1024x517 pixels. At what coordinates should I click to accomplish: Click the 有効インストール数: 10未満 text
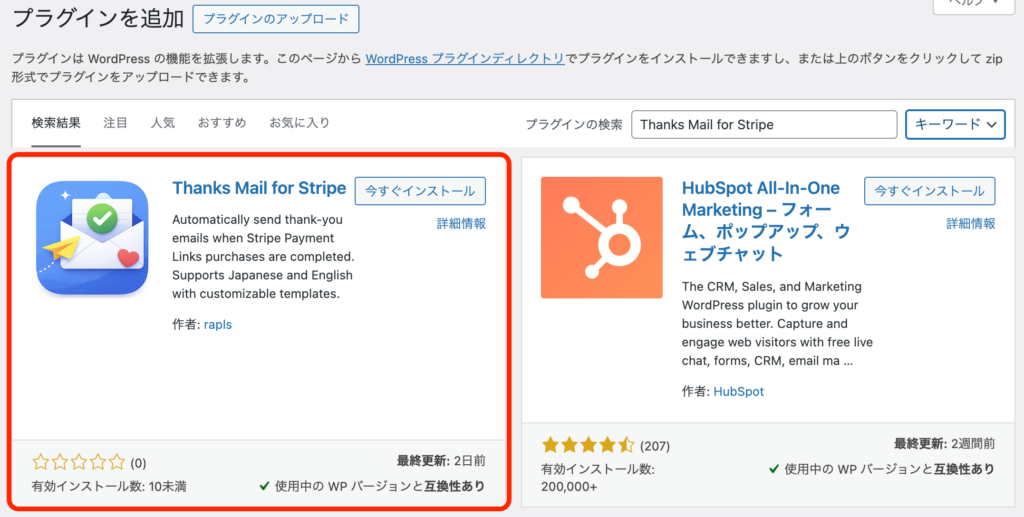tap(109, 486)
